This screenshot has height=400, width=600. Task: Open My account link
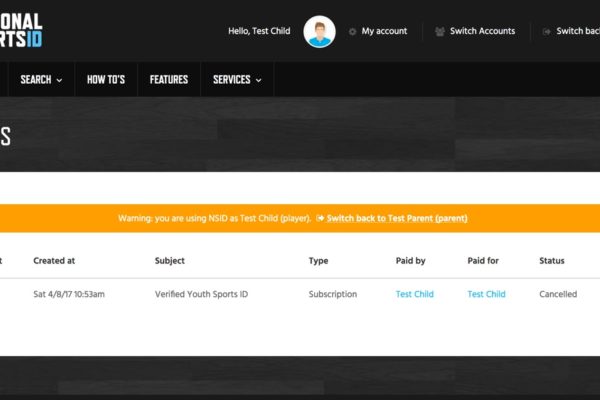coord(384,31)
